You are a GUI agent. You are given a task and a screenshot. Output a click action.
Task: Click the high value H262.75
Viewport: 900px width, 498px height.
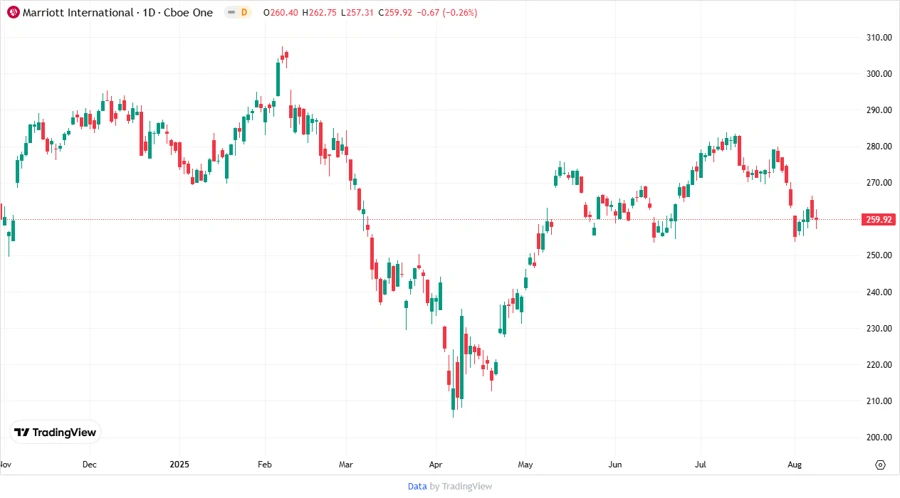(x=319, y=13)
